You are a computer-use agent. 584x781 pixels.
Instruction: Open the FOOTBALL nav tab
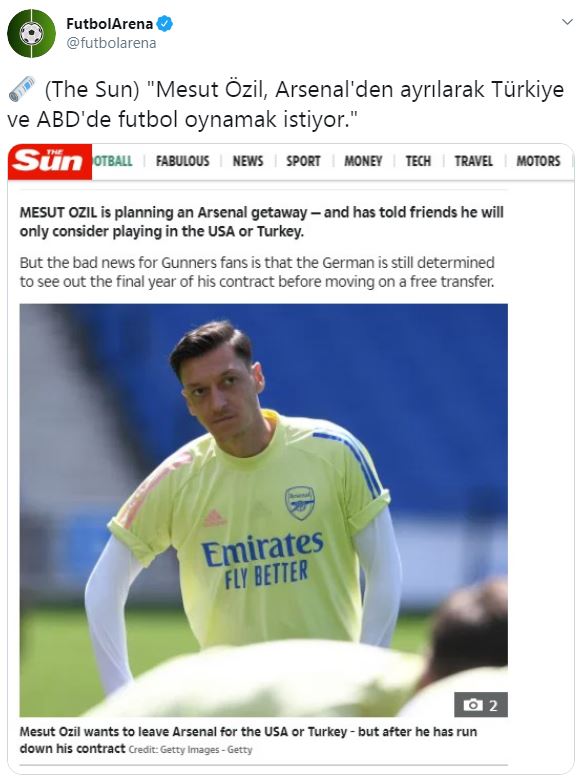[113, 161]
